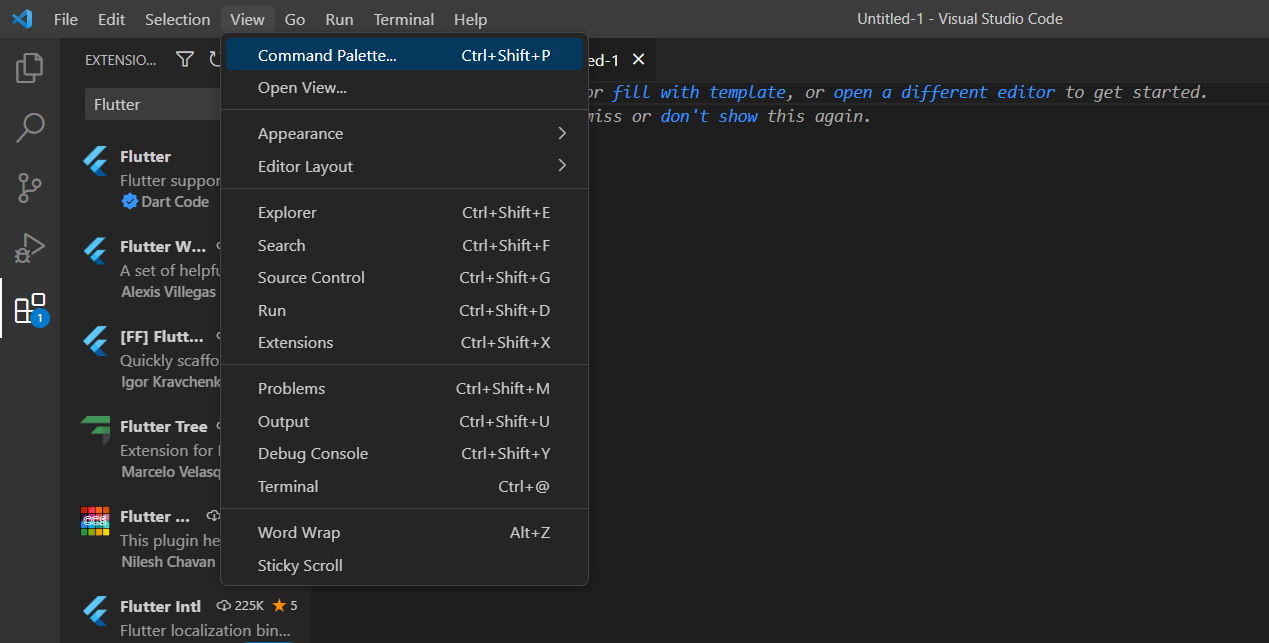This screenshot has width=1269, height=643.
Task: Click the Search magnifier in activity bar
Action: coord(30,127)
